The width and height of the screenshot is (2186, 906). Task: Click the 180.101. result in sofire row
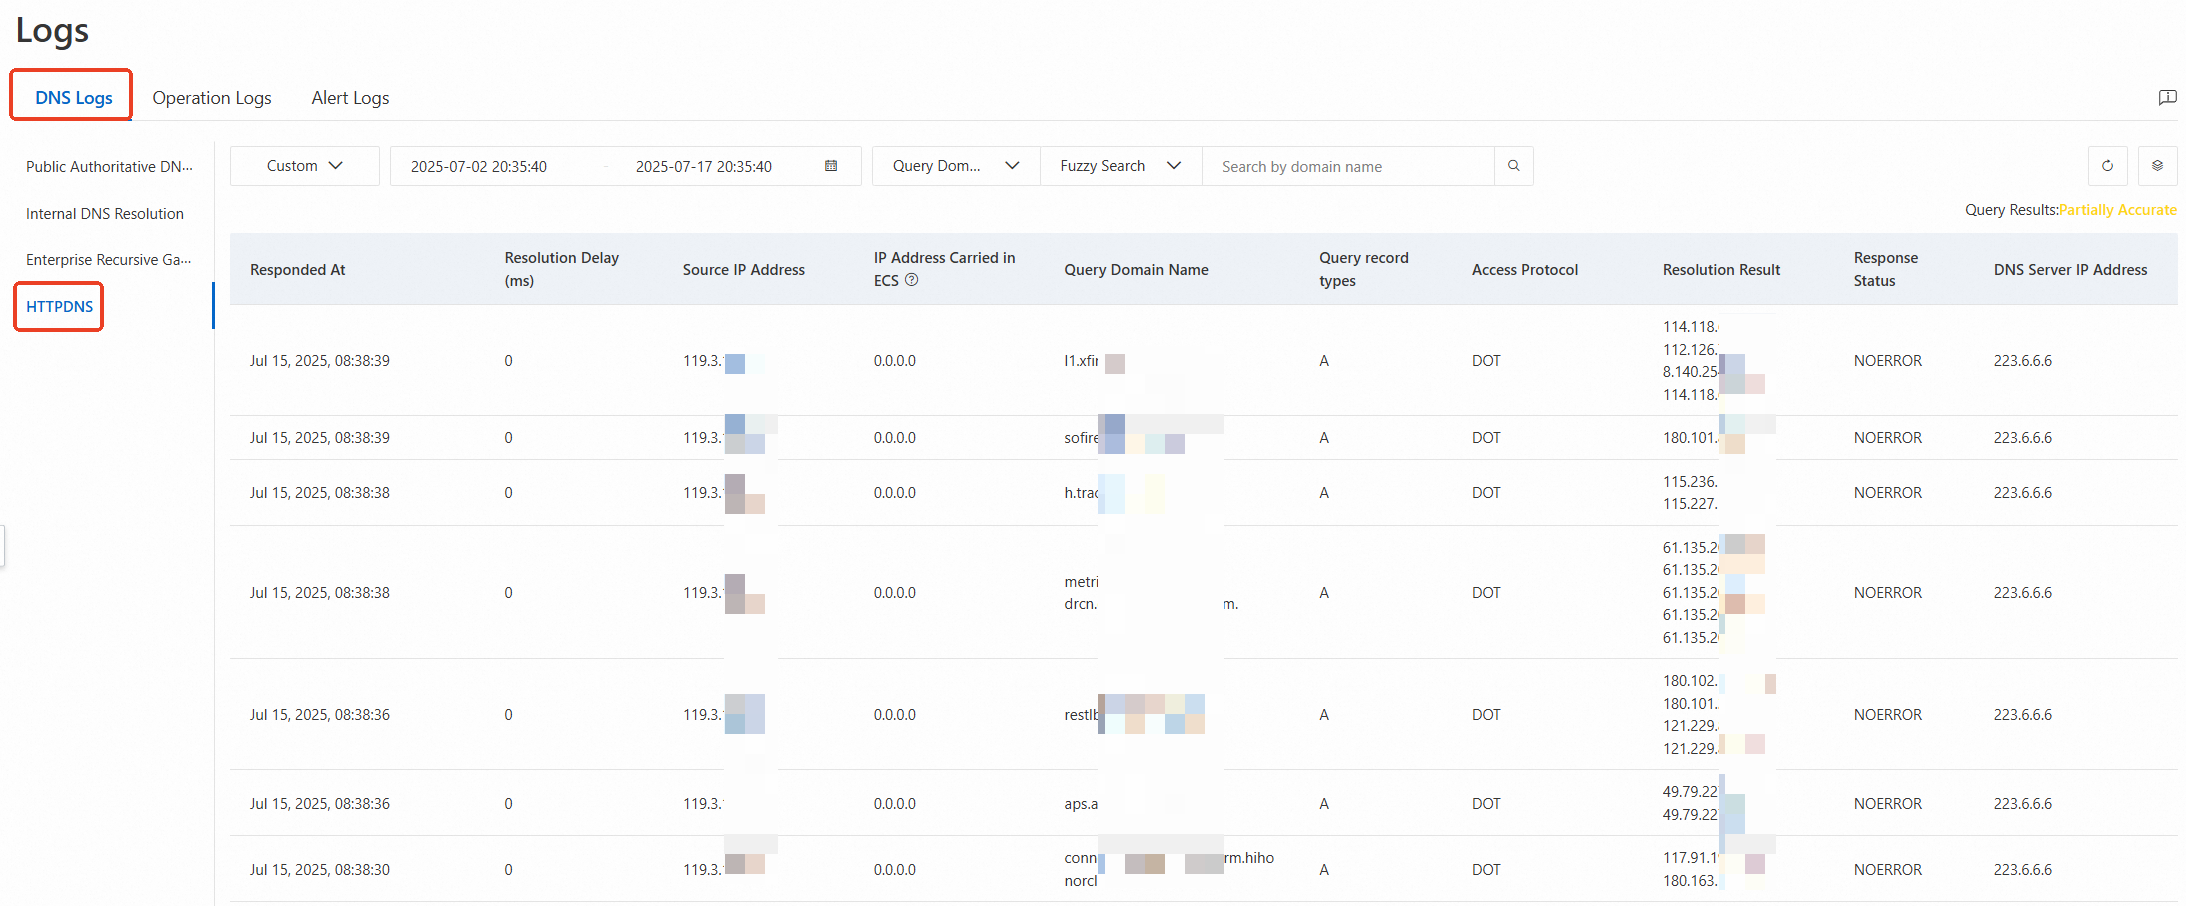tap(1690, 438)
